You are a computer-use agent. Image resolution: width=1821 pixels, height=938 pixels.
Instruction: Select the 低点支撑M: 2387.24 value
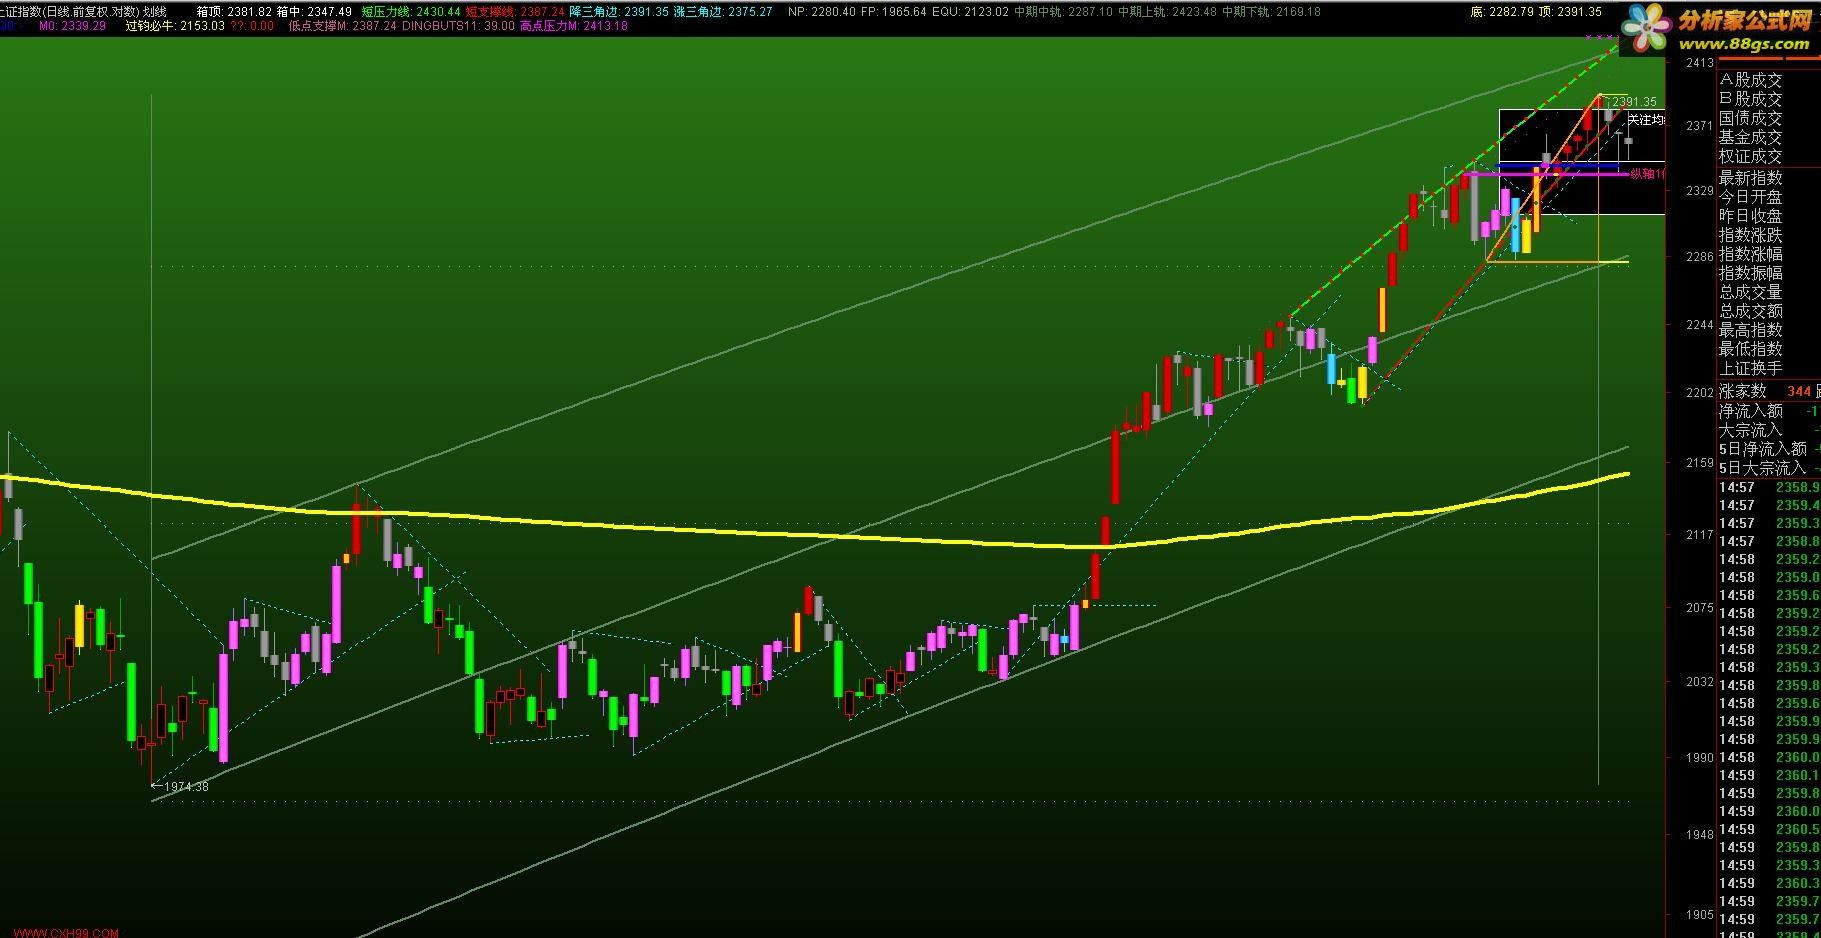343,26
